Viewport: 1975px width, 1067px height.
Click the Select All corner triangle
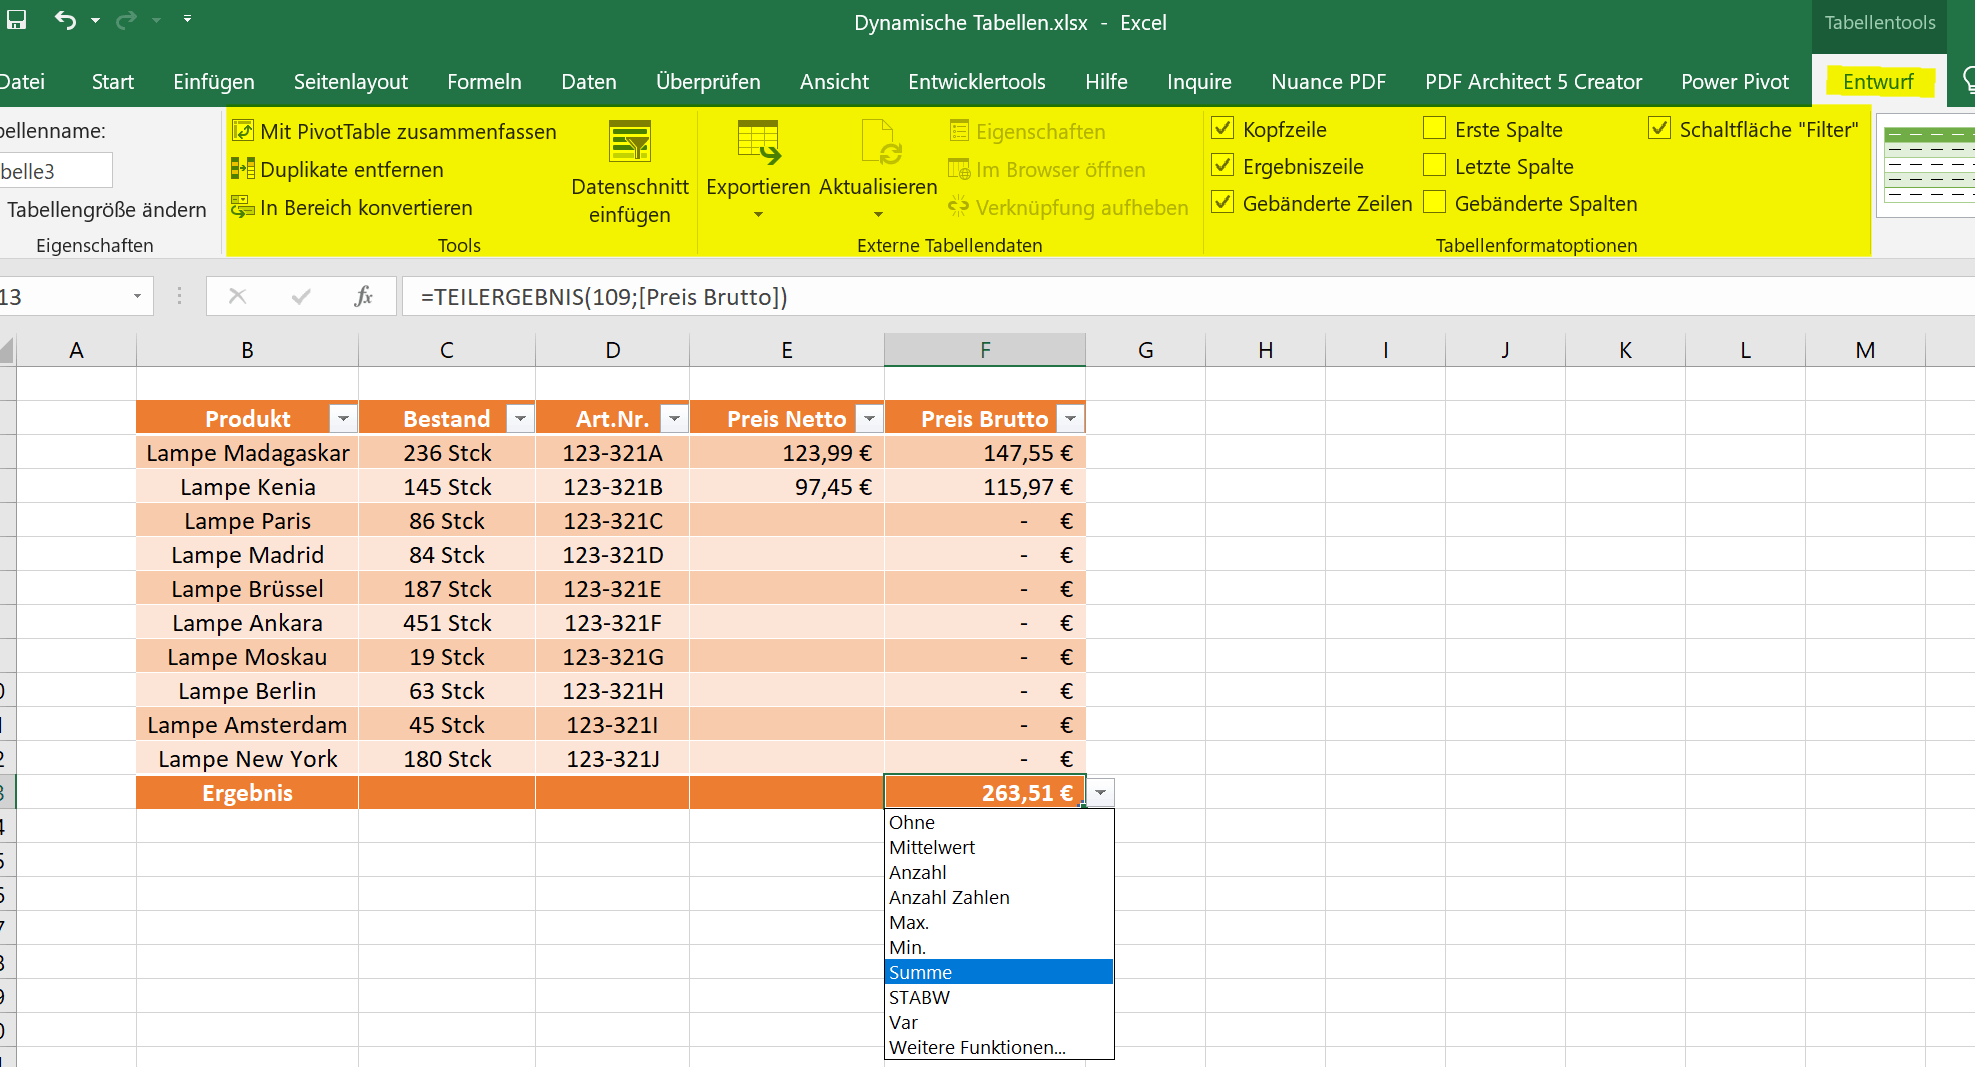[x=7, y=350]
